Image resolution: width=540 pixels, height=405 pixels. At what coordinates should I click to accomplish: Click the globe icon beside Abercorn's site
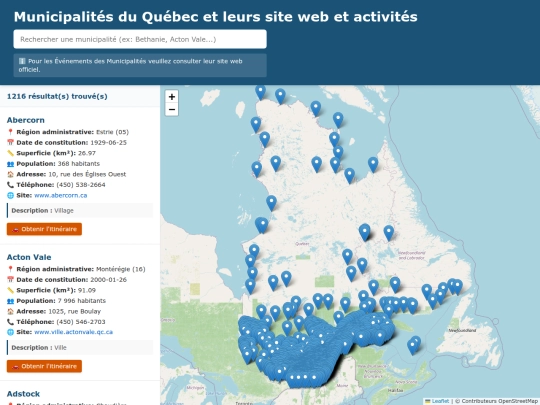click(10, 195)
